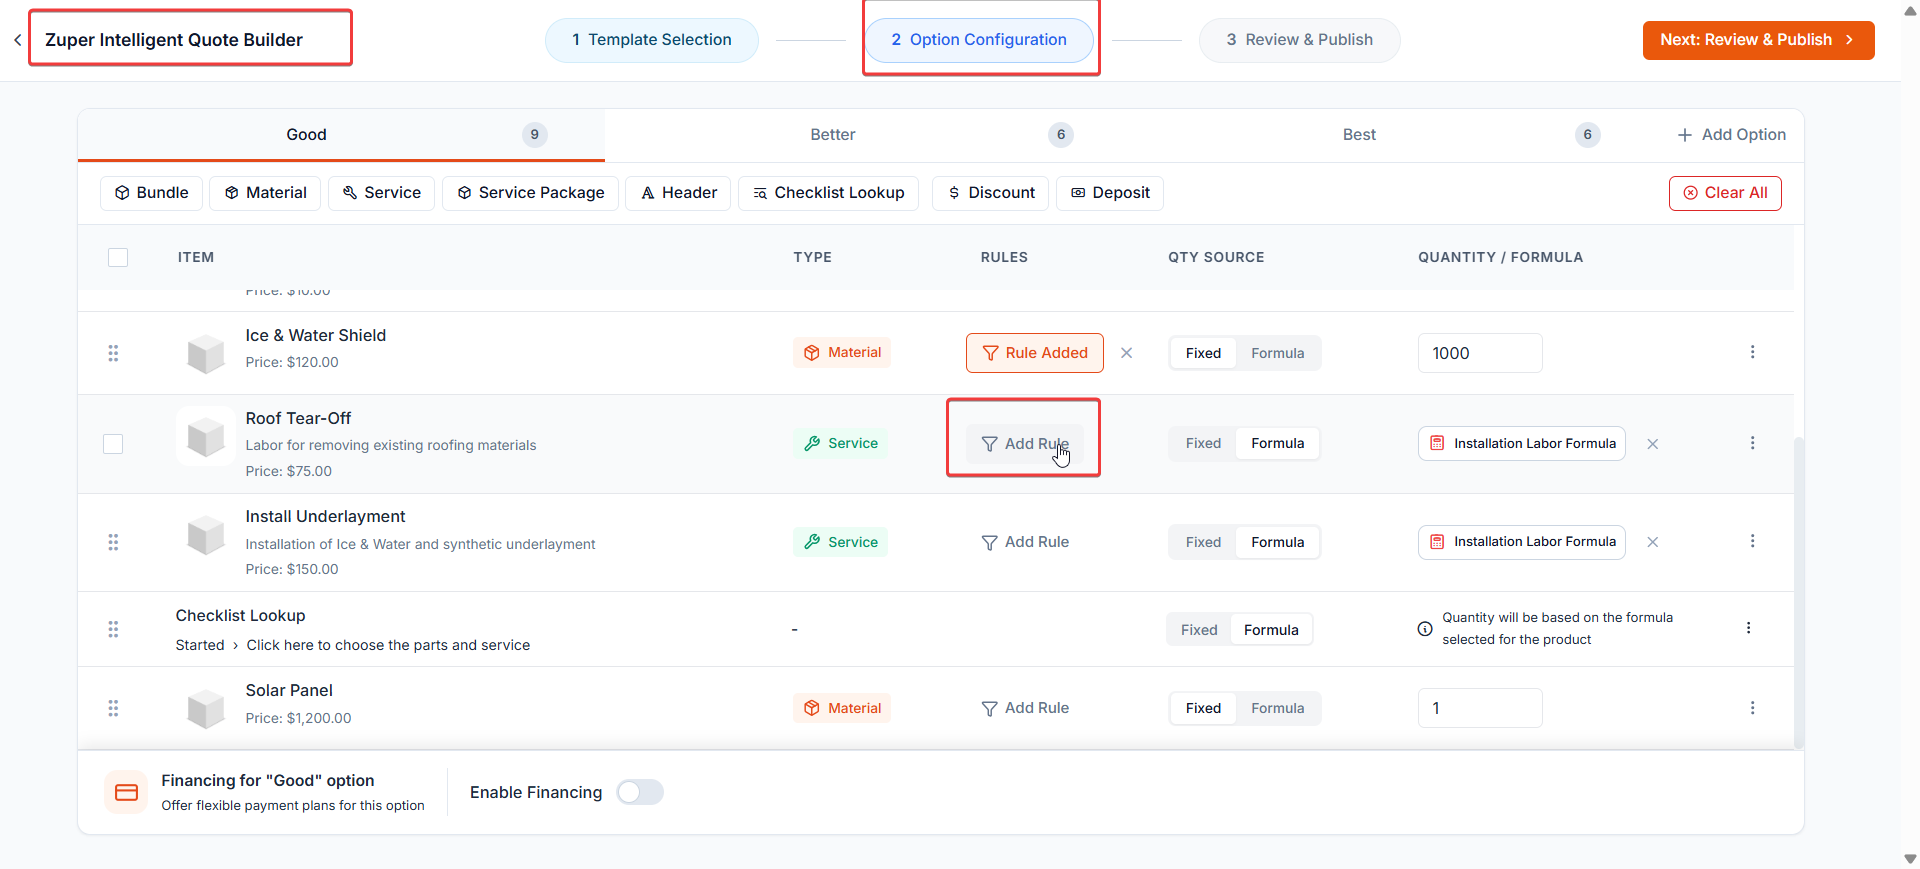Open more options for Ice & Water Shield

(1752, 352)
